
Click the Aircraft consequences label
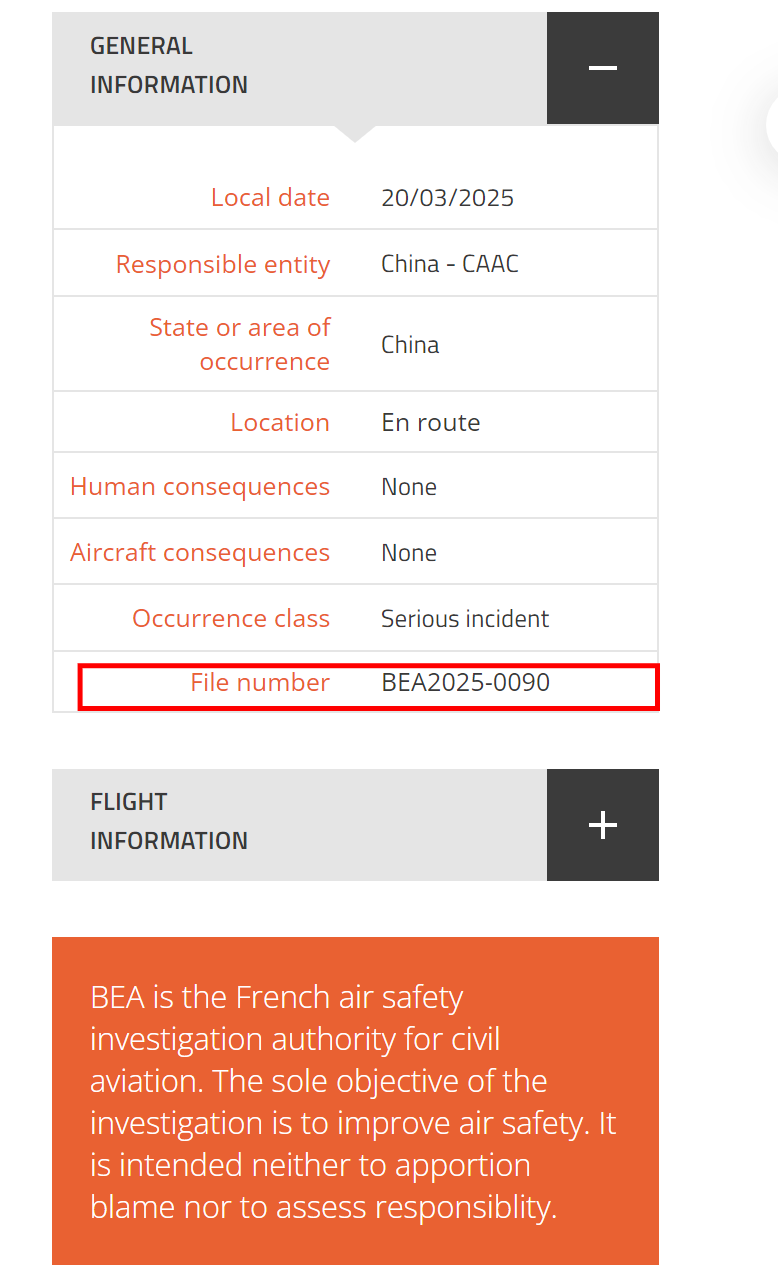[x=200, y=553]
